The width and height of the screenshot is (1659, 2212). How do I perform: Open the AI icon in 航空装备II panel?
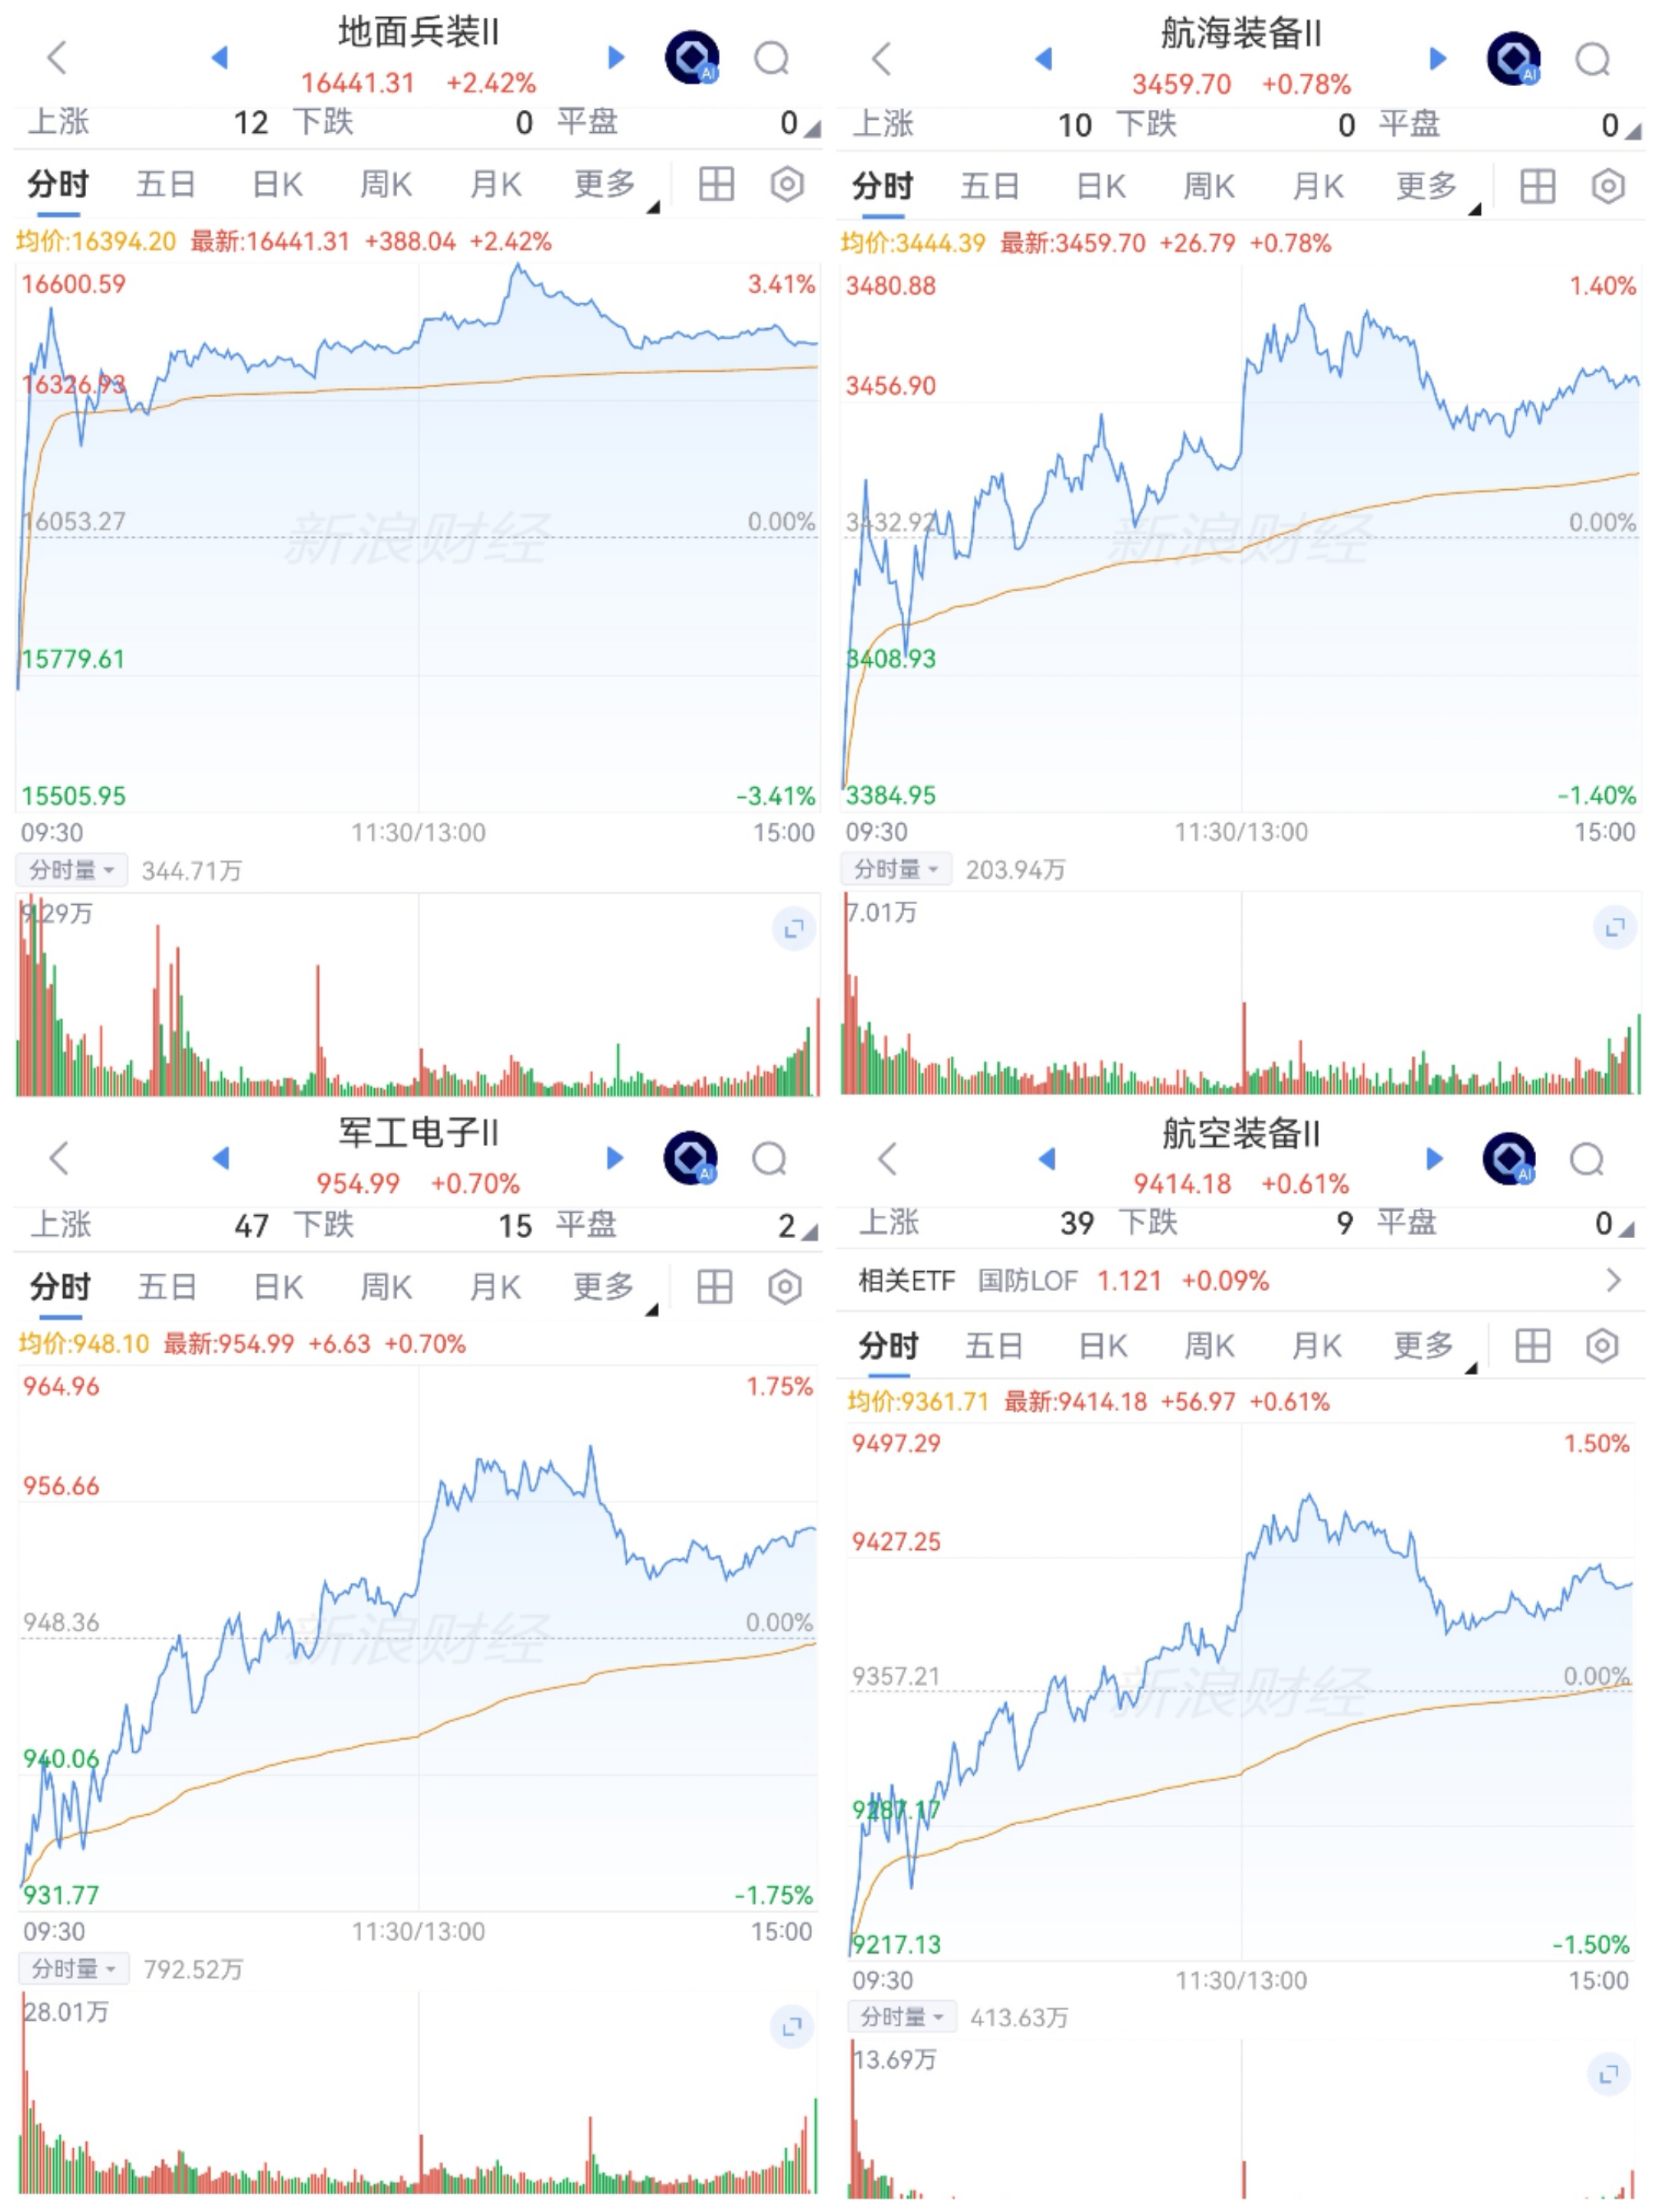(1509, 1158)
